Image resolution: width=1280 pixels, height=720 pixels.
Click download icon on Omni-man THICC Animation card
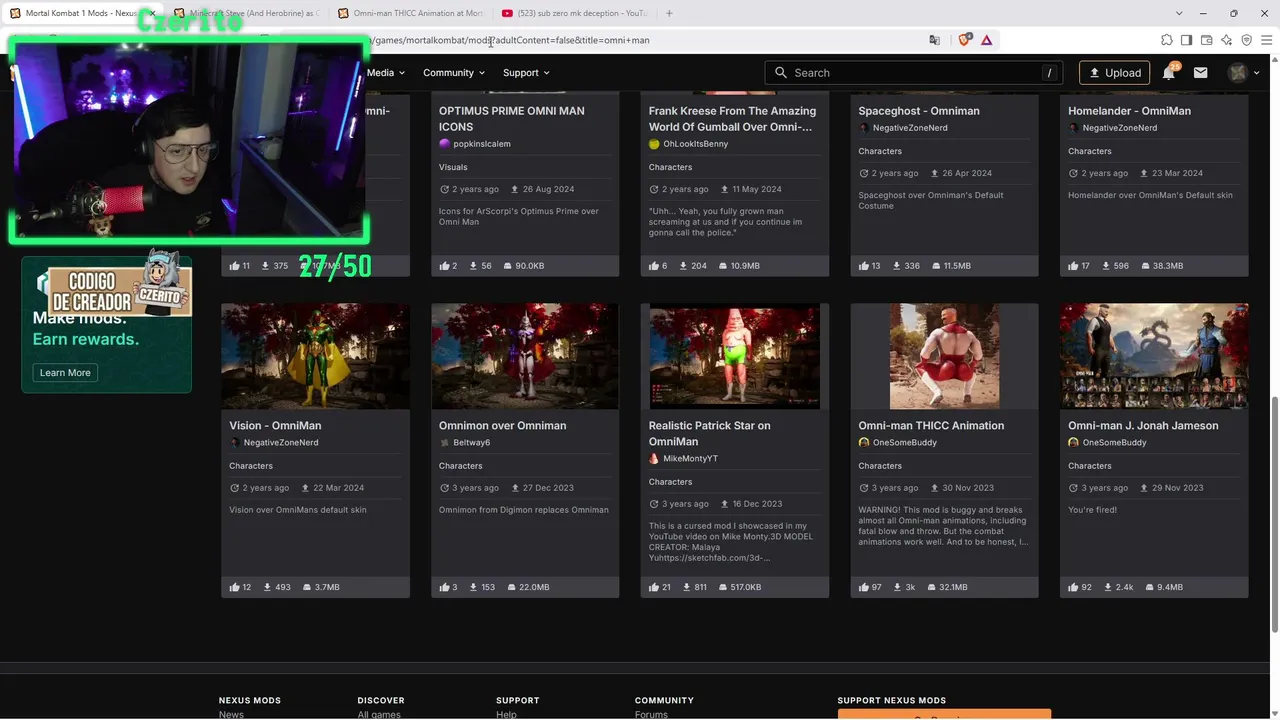click(897, 587)
